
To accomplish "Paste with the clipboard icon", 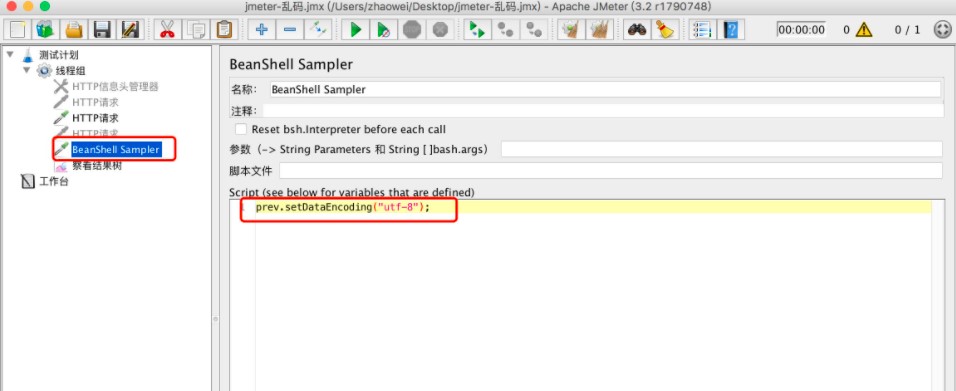I will pos(224,29).
